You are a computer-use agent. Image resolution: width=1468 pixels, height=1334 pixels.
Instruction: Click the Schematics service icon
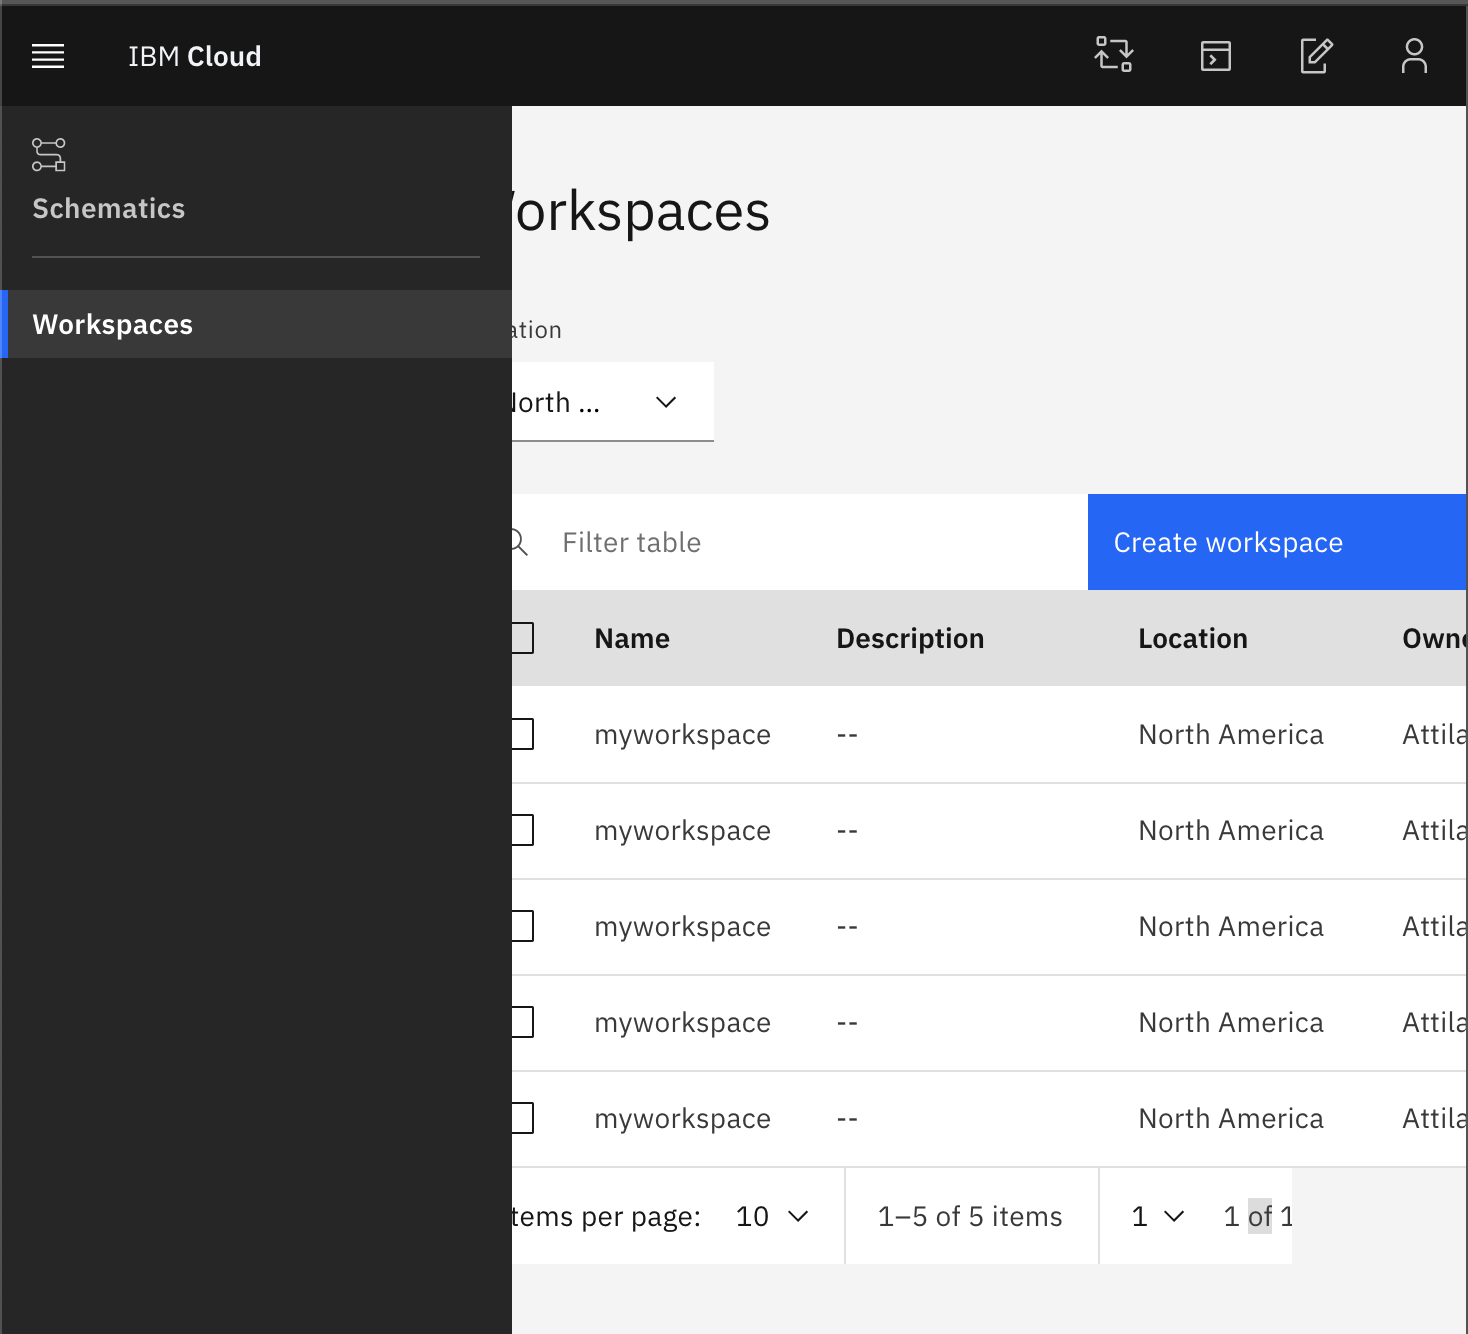[x=49, y=155]
